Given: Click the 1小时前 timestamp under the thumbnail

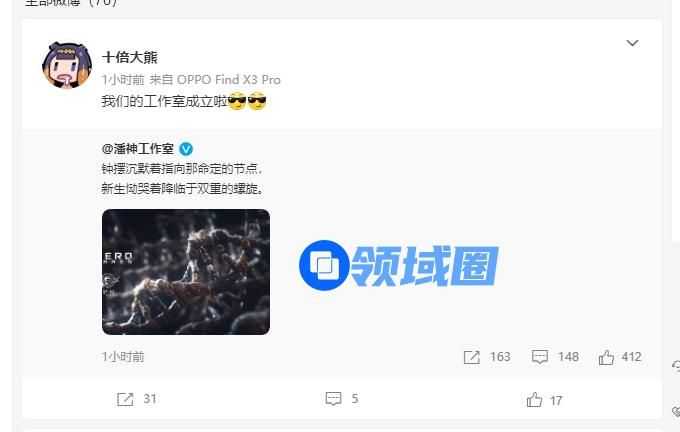Looking at the screenshot, I should pos(123,357).
